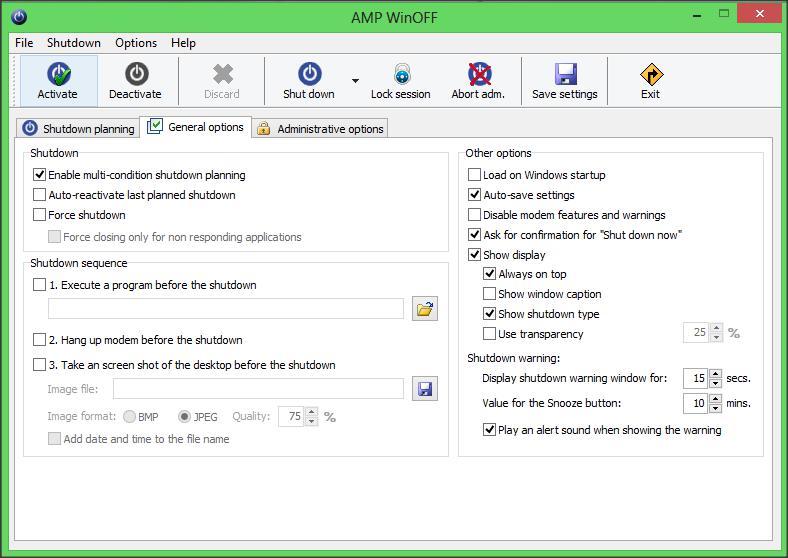Open the Shutdown menu

coord(74,43)
